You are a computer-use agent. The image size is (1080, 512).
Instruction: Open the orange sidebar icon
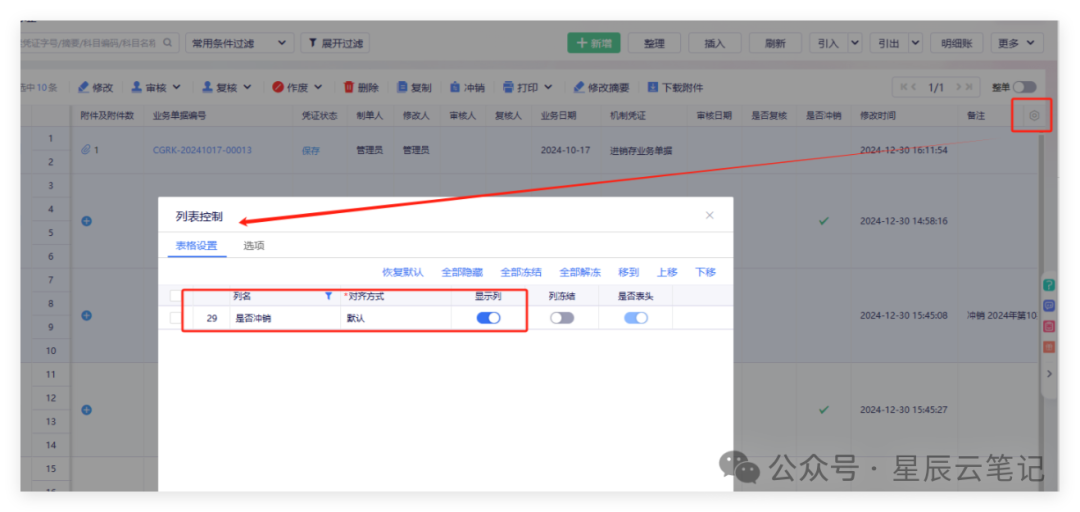pyautogui.click(x=1049, y=347)
